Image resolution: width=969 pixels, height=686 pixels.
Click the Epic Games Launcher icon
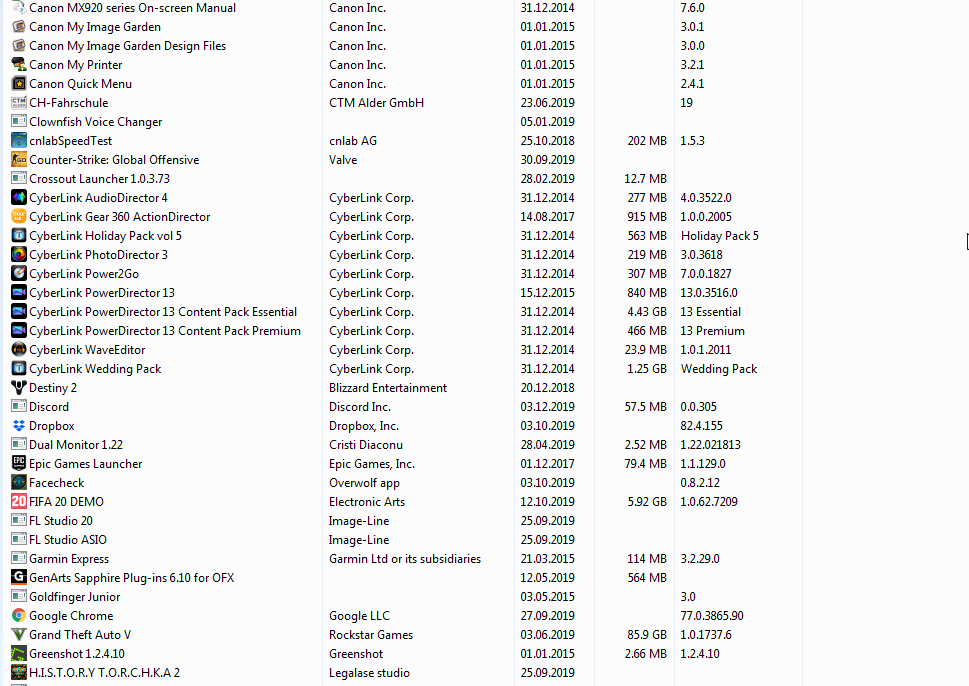(19, 464)
